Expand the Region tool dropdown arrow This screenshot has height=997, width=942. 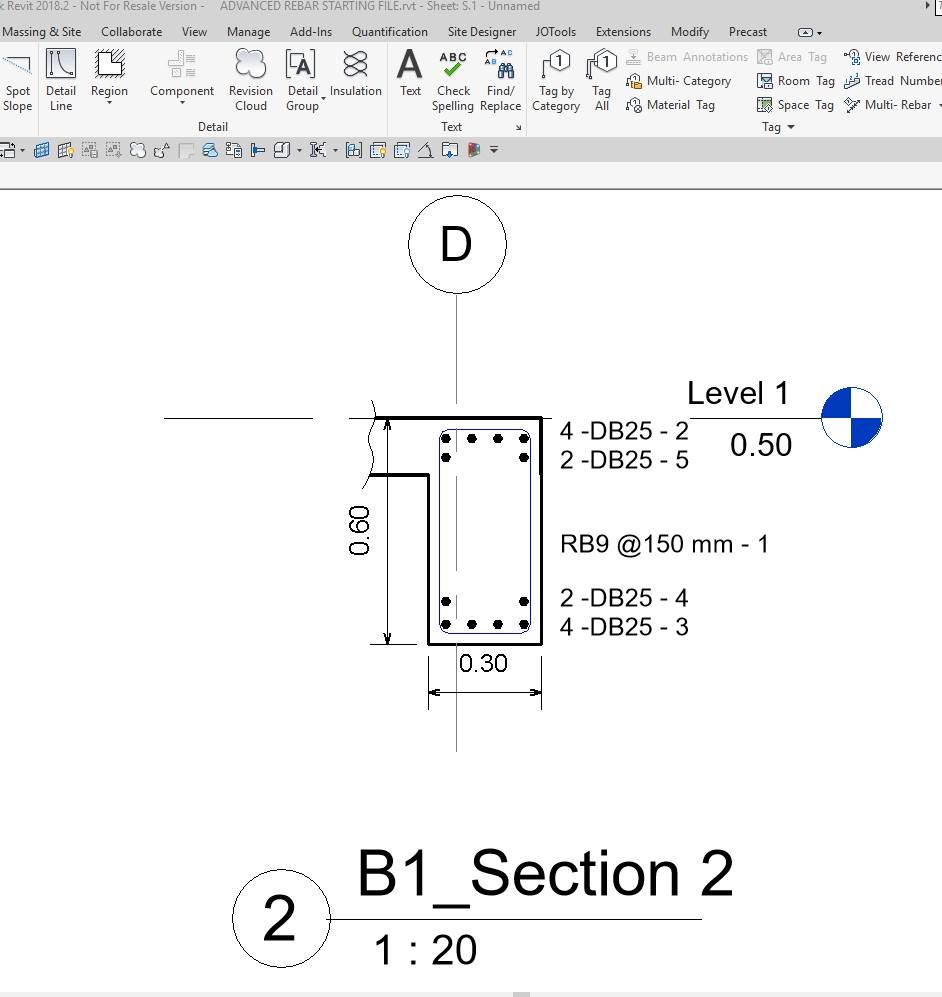pyautogui.click(x=109, y=102)
